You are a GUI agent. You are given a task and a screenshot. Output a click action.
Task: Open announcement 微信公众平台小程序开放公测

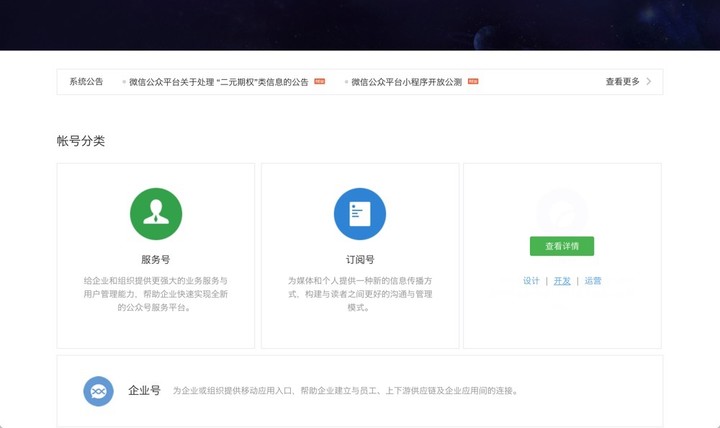(x=406, y=82)
